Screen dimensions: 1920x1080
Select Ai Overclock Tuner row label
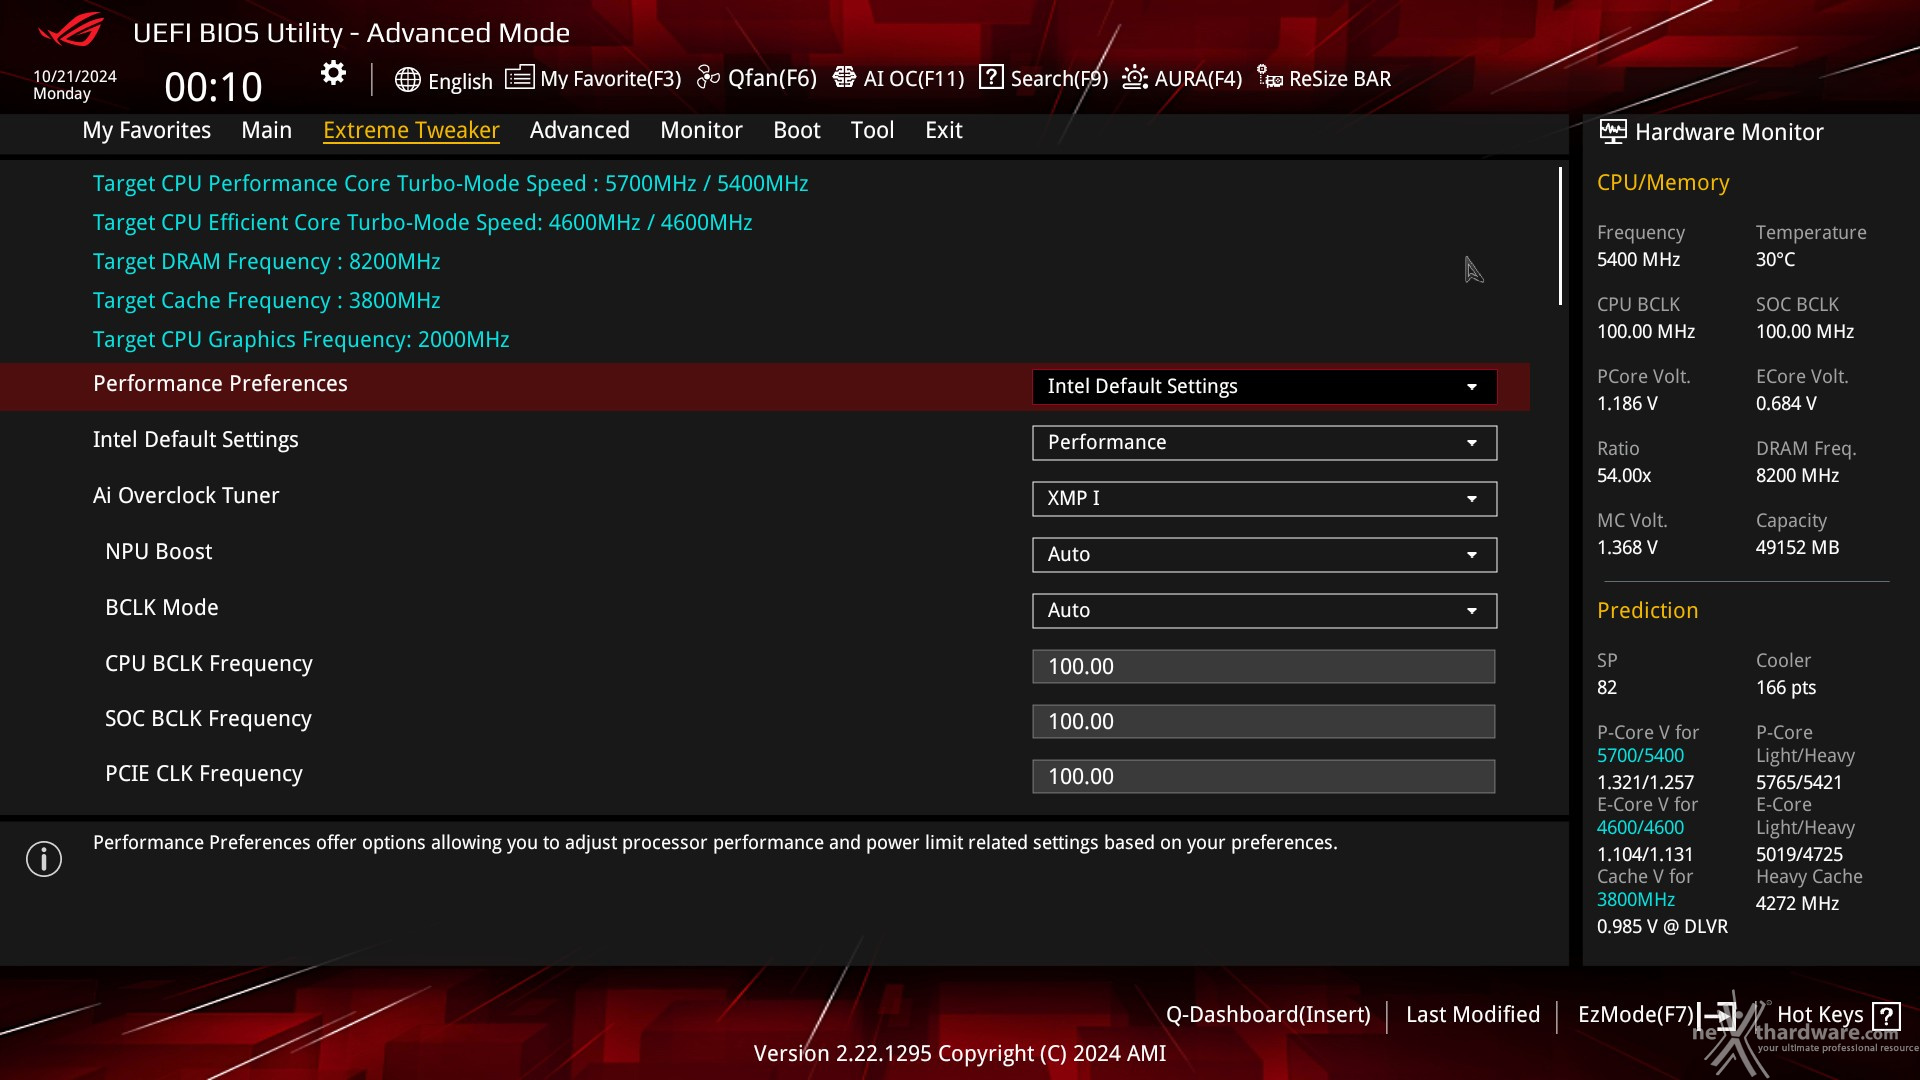186,496
